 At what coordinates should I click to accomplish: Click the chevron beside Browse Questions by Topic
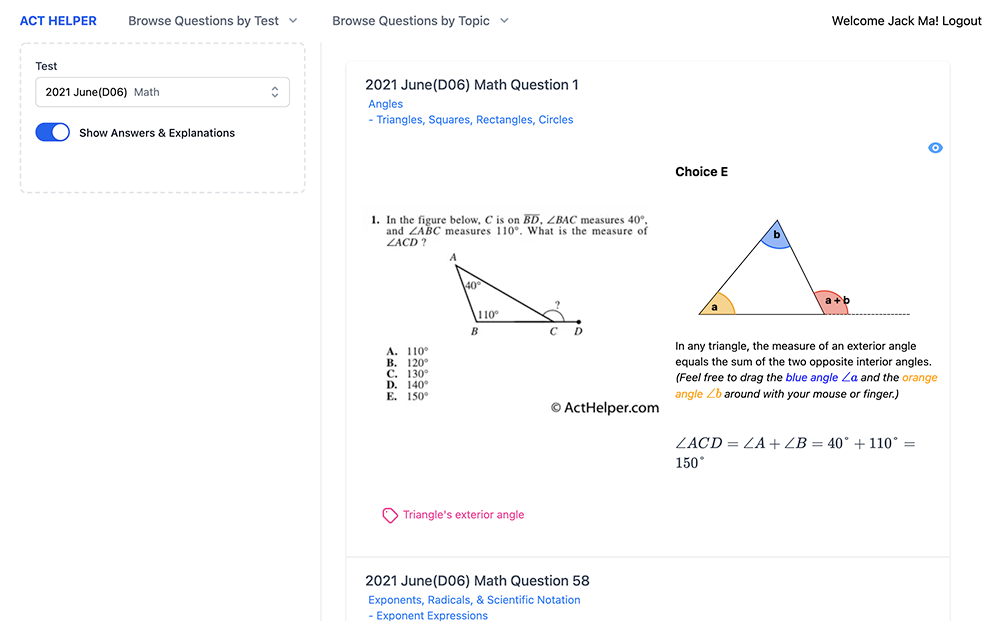click(x=504, y=21)
